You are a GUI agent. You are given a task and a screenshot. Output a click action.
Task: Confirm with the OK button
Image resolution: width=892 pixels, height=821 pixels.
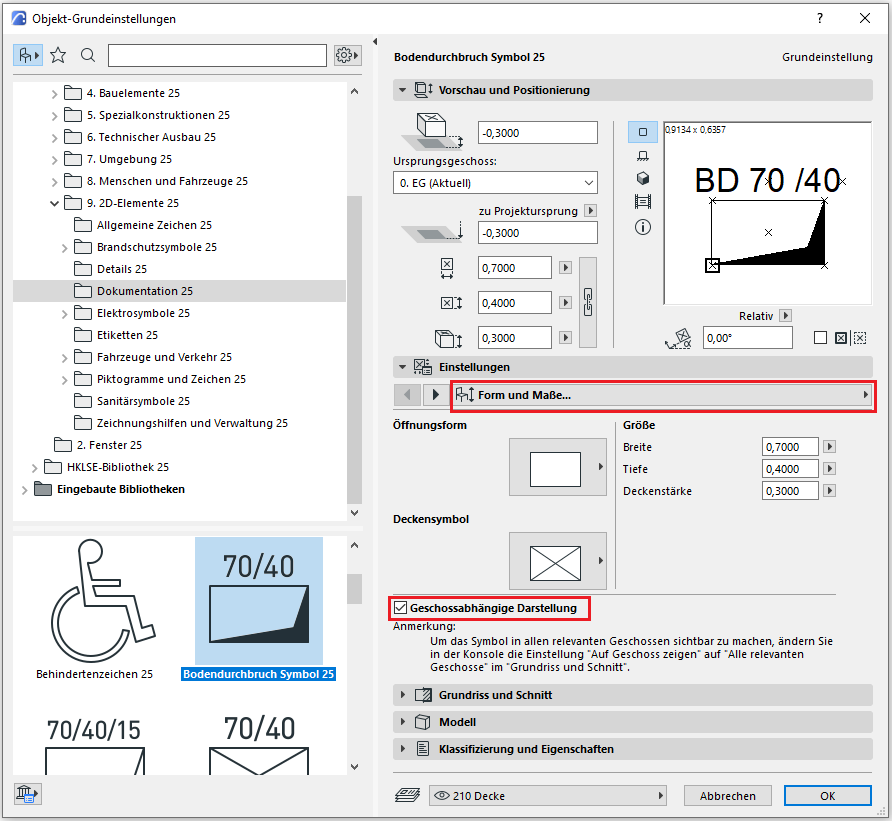tap(827, 796)
